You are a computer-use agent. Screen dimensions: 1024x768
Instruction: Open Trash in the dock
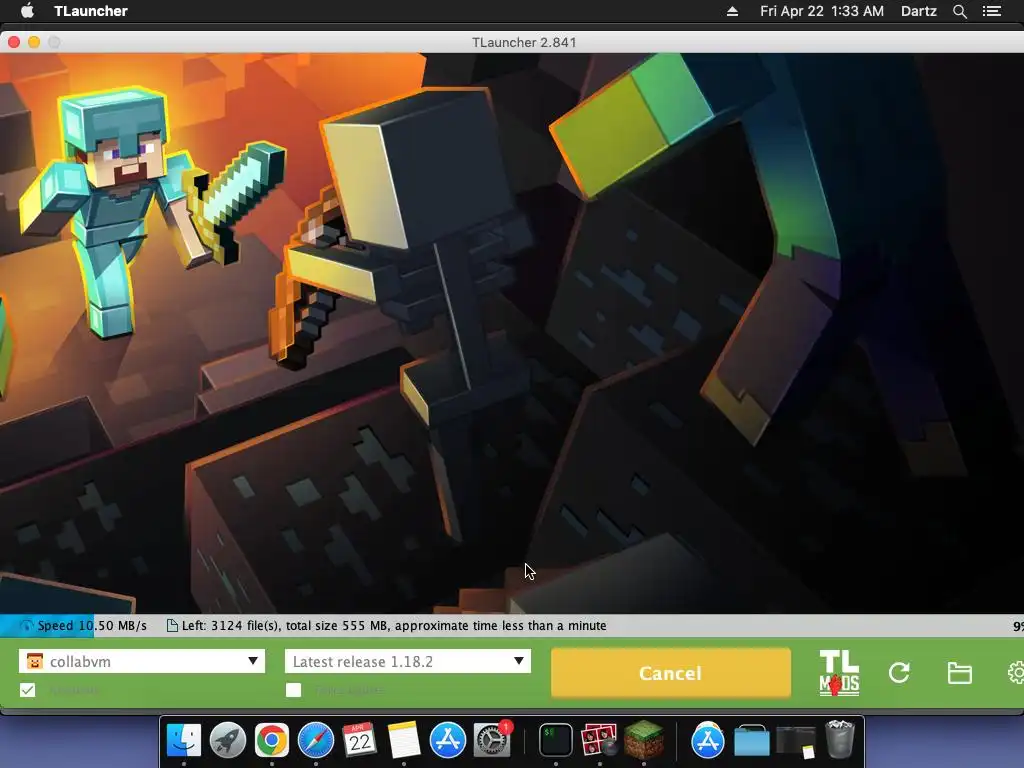click(840, 740)
